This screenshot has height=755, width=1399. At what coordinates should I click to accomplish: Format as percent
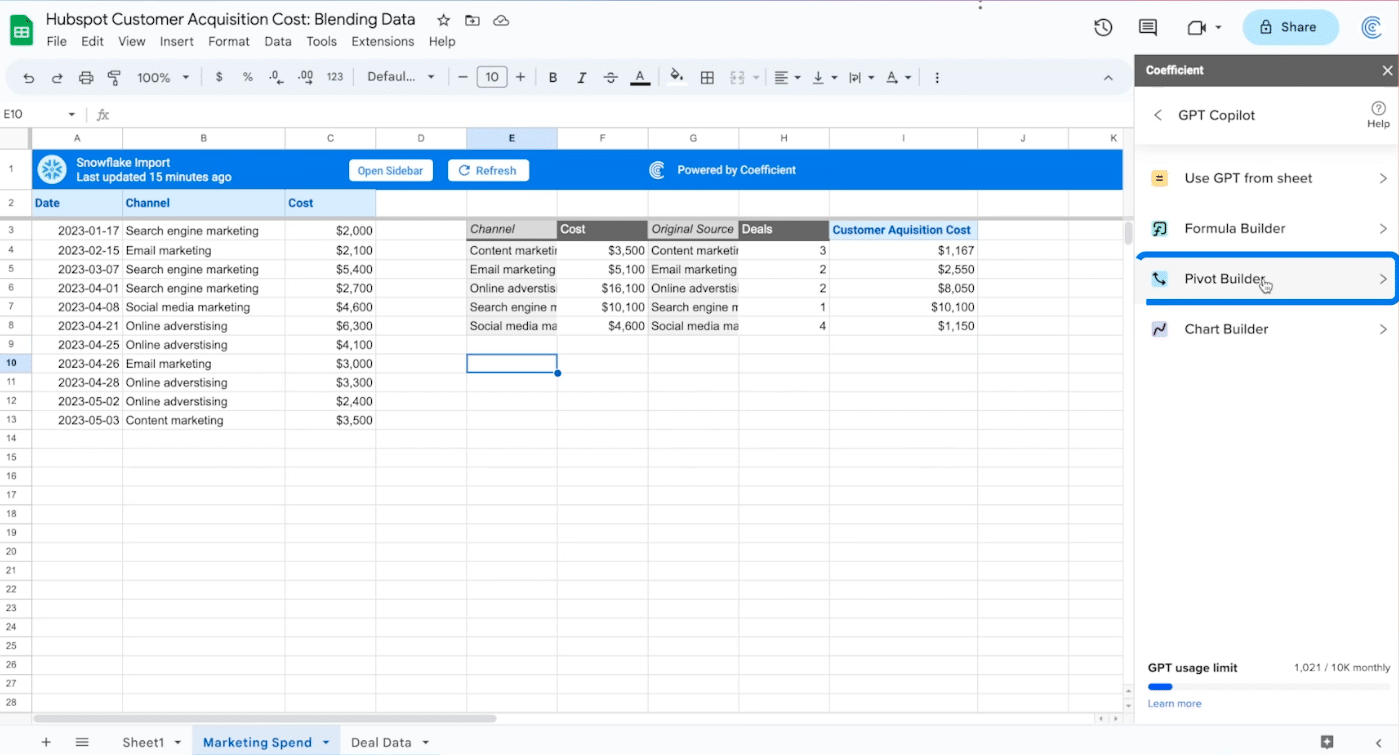(x=247, y=77)
